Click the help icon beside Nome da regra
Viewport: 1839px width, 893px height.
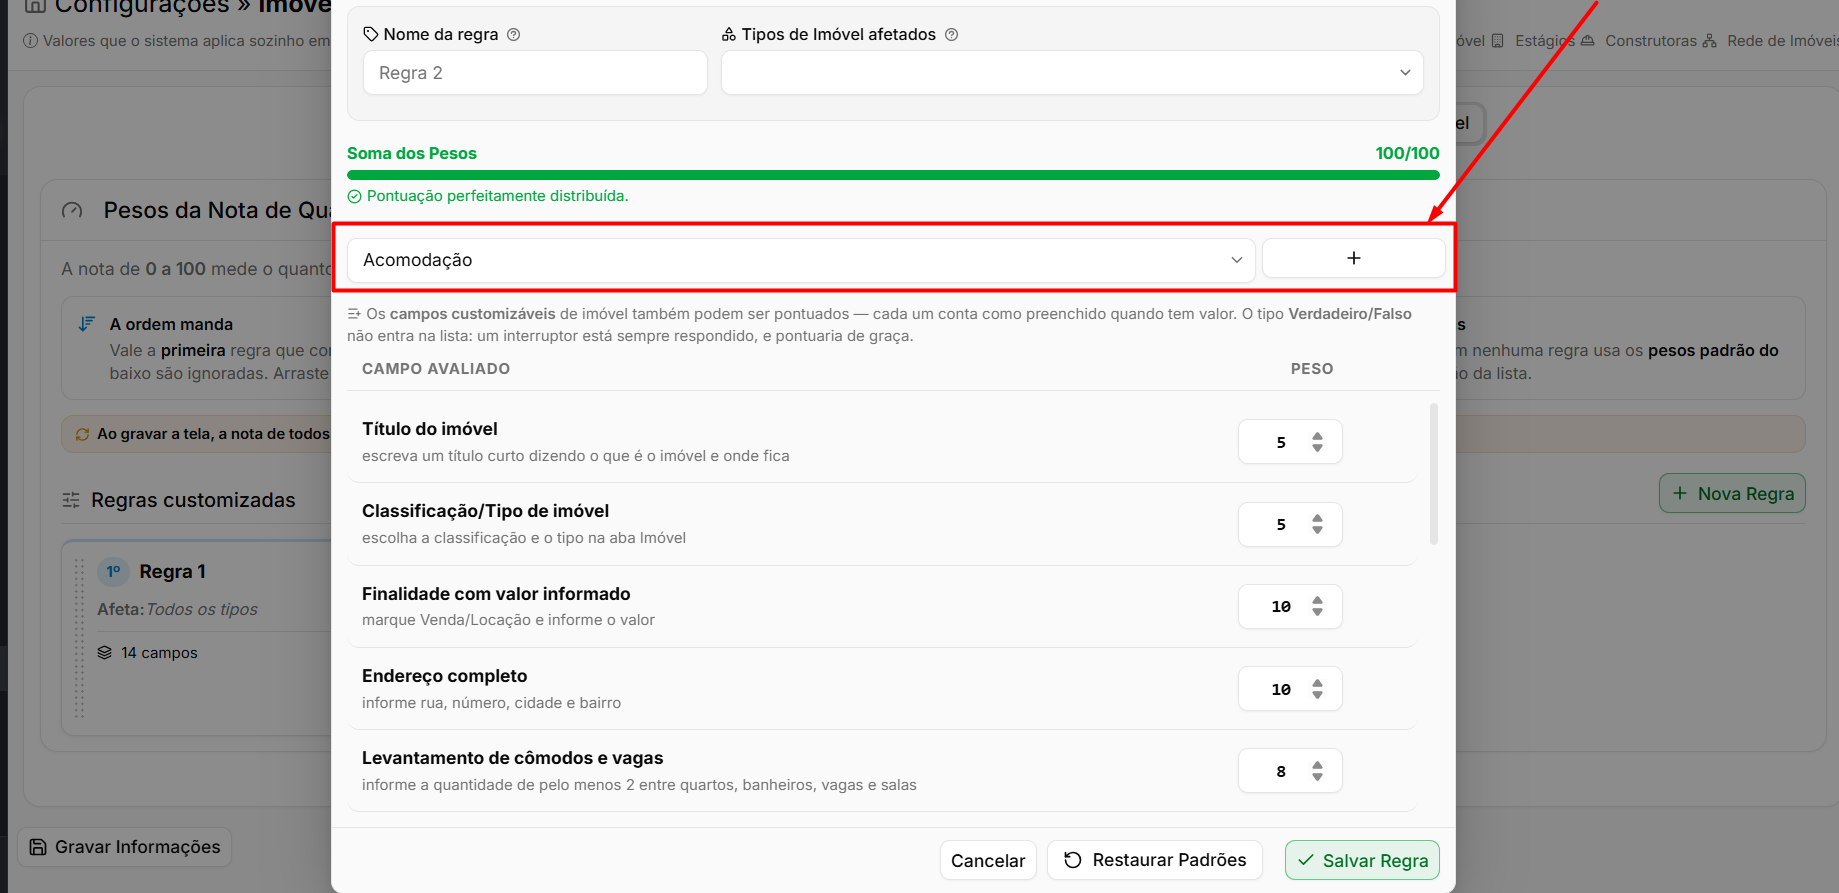pos(514,34)
